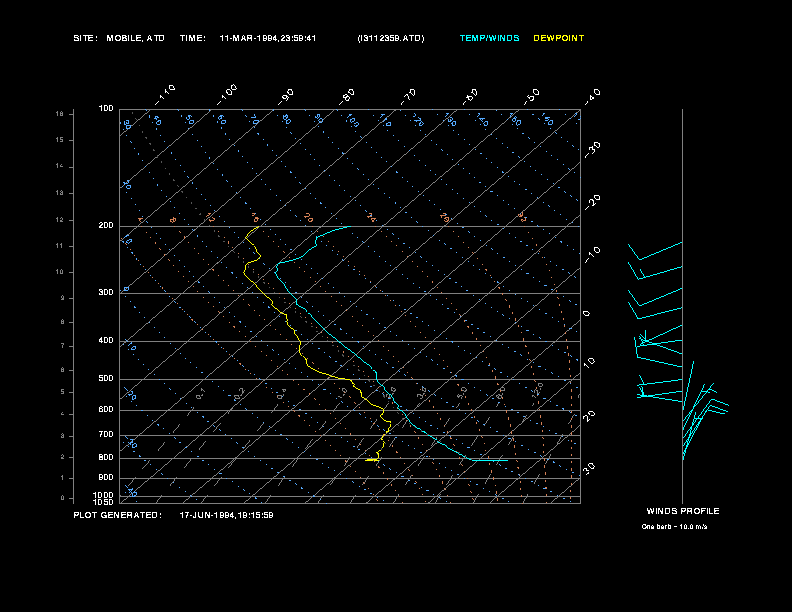792x612 pixels.
Task: Click the "900" pressure level label
Action: [x=106, y=477]
